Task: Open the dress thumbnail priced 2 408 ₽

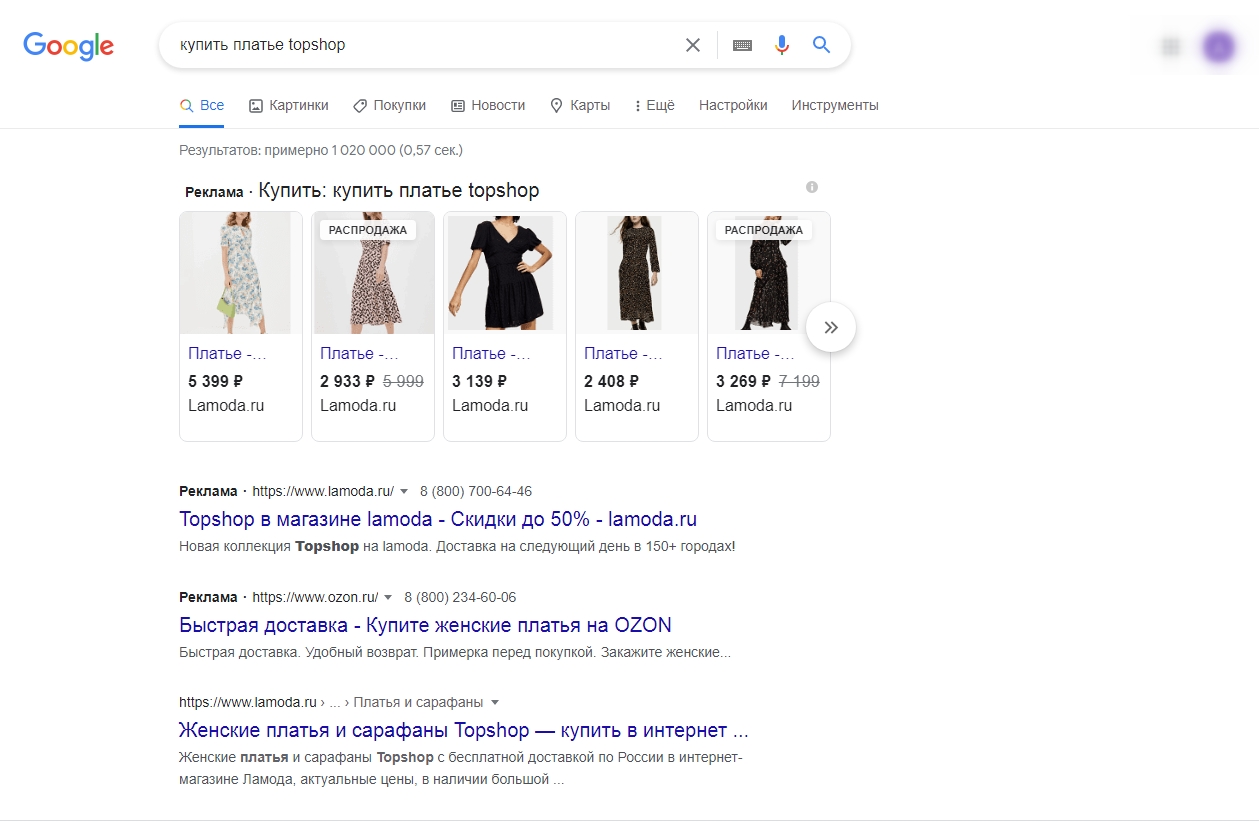Action: pos(637,272)
